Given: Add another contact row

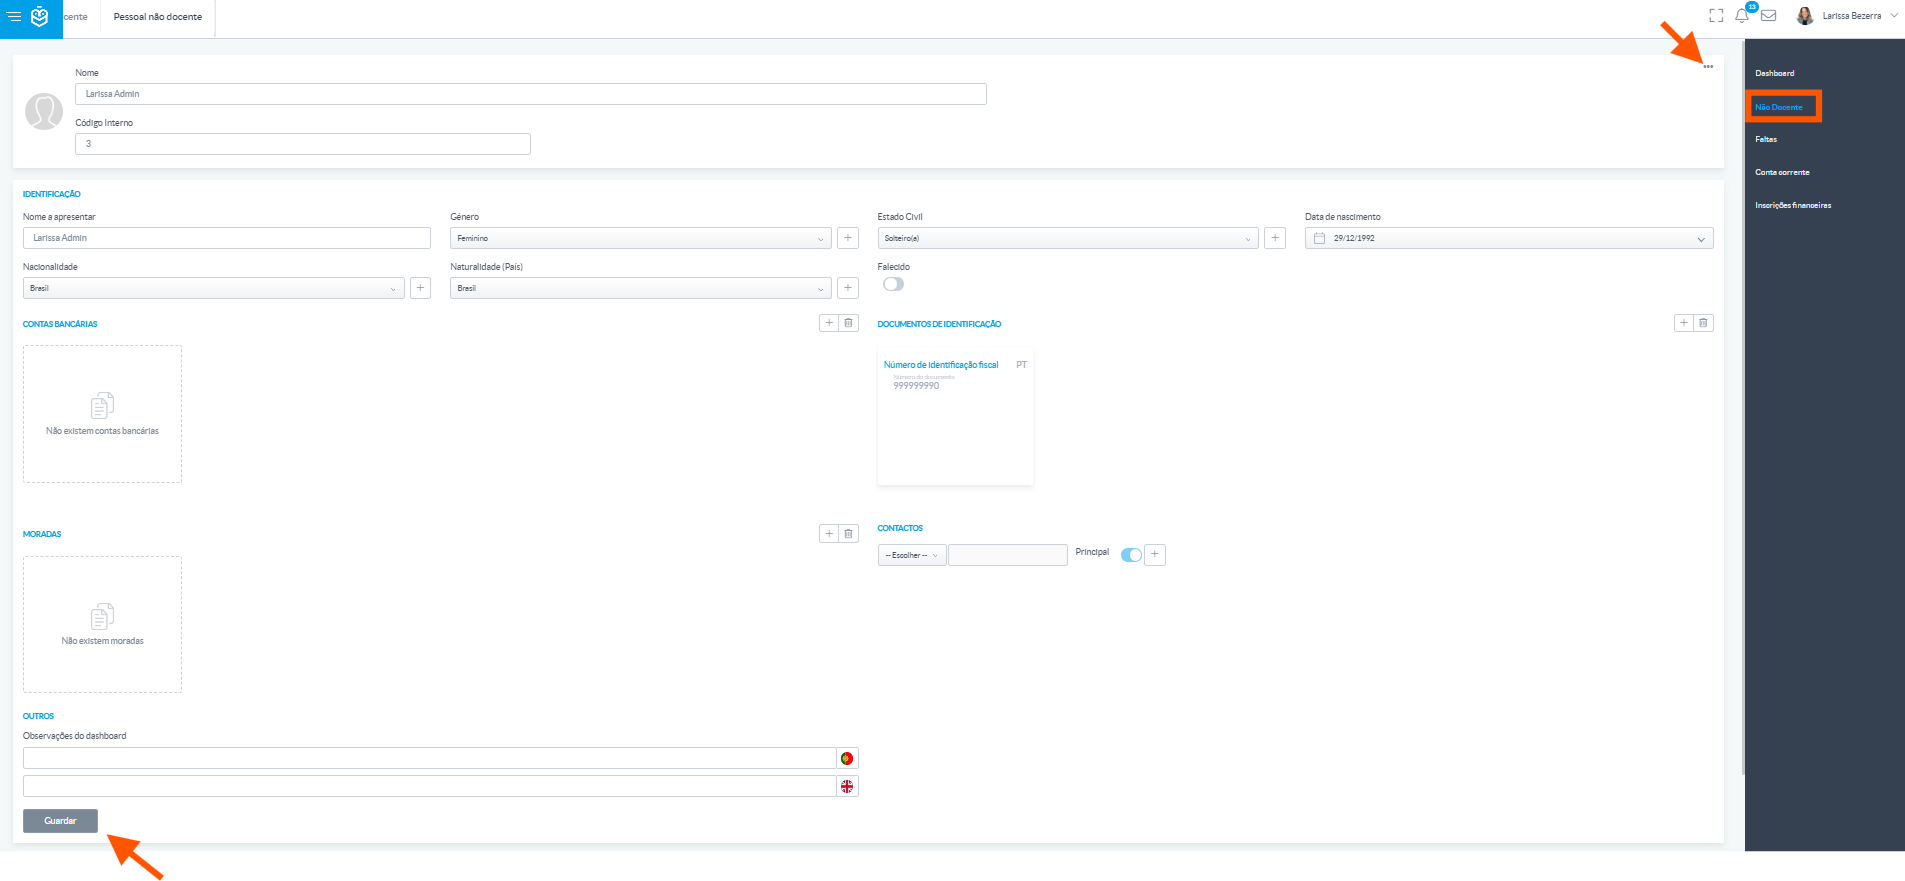Looking at the screenshot, I should tap(1155, 554).
